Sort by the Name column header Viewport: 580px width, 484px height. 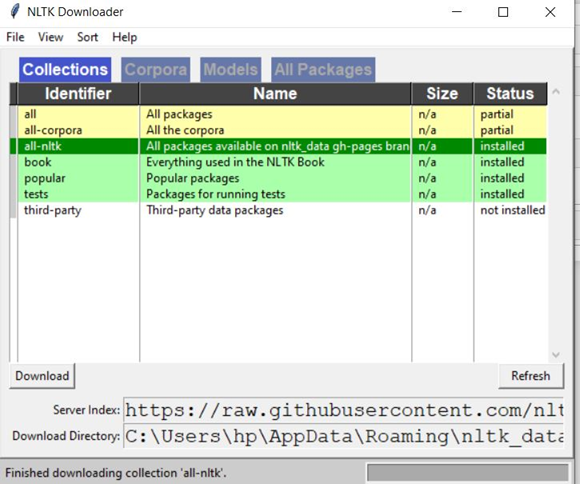(275, 94)
